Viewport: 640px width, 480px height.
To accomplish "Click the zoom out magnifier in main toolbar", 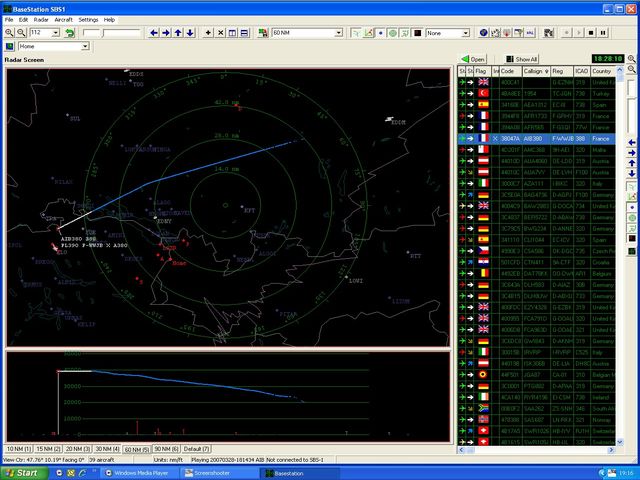I will (x=21, y=33).
